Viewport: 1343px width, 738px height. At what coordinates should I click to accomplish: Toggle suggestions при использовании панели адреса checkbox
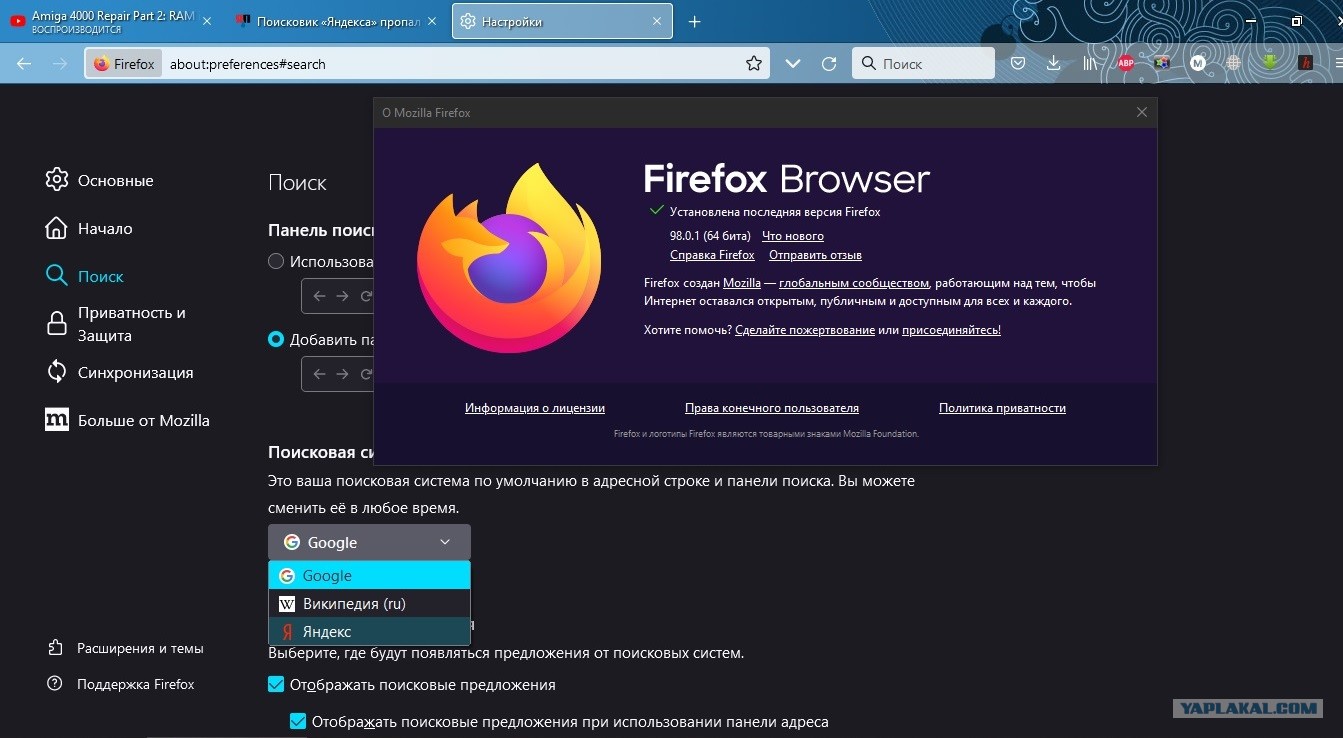(x=298, y=721)
